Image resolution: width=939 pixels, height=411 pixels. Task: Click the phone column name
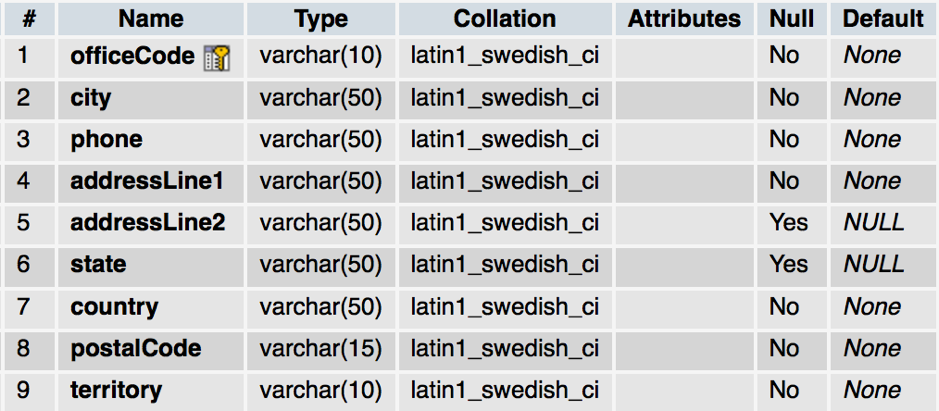[x=106, y=140]
